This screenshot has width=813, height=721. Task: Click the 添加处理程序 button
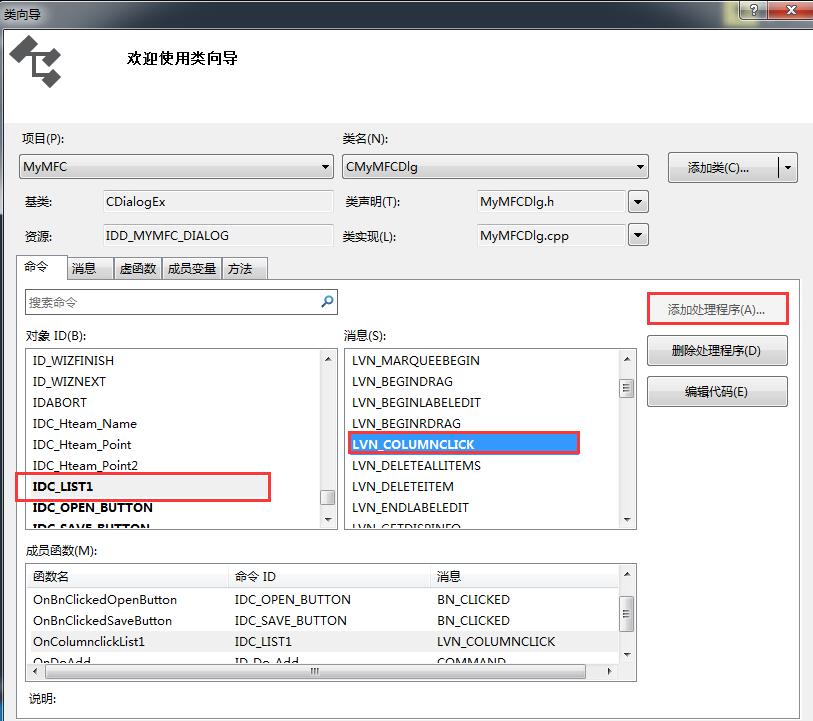pyautogui.click(x=717, y=309)
